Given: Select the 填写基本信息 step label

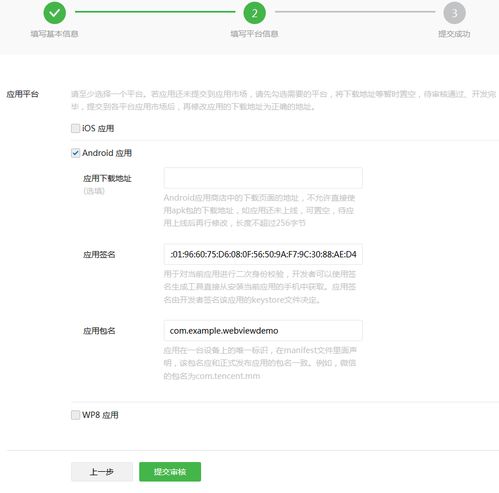Looking at the screenshot, I should coord(55,34).
